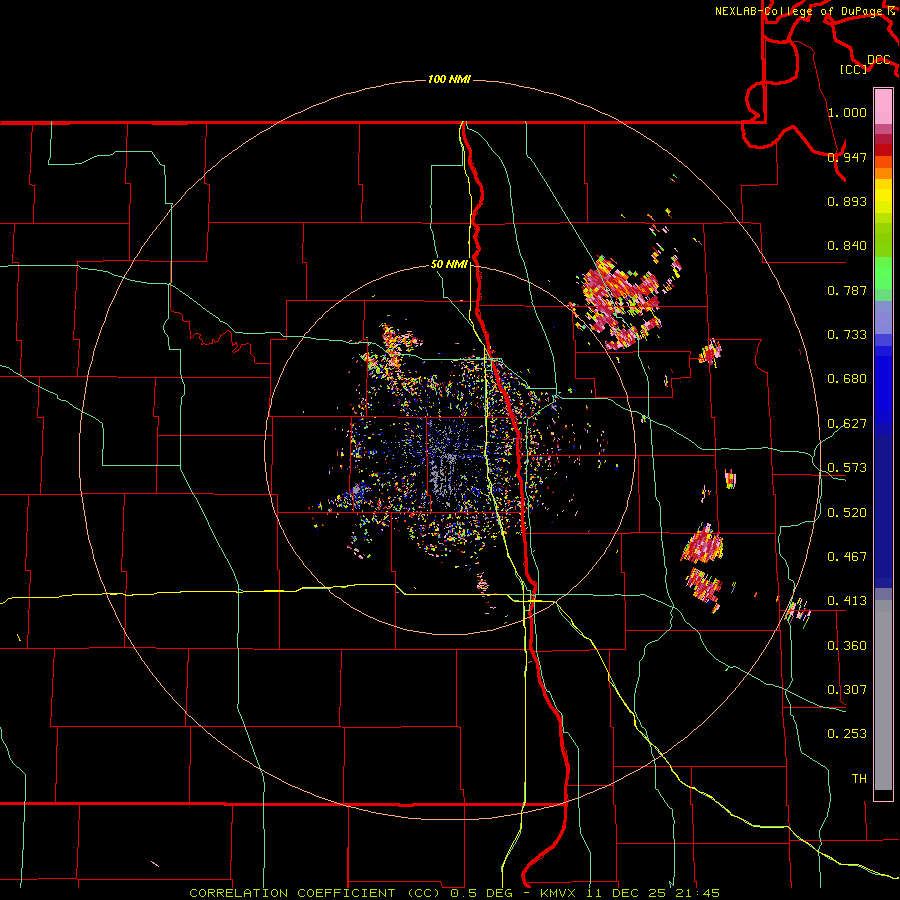The height and width of the screenshot is (900, 900).
Task: Pick the gray bottom color scale segment
Action: (x=883, y=695)
